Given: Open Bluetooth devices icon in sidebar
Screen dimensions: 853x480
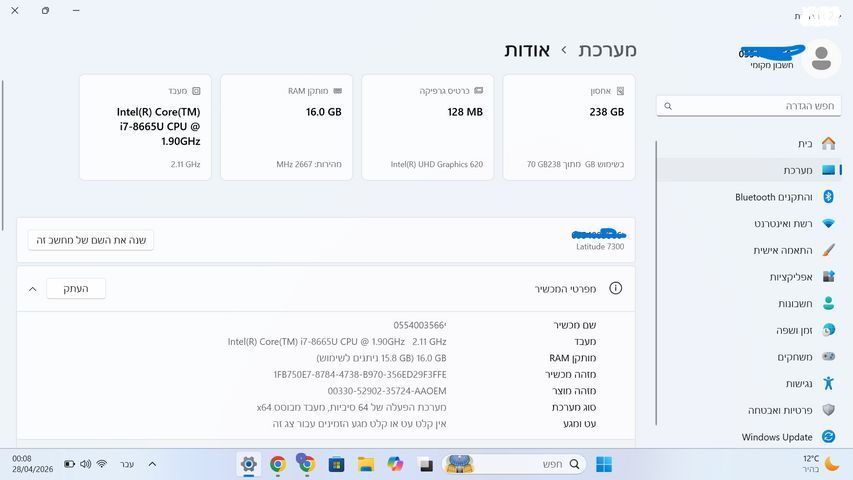Looking at the screenshot, I should (x=828, y=196).
